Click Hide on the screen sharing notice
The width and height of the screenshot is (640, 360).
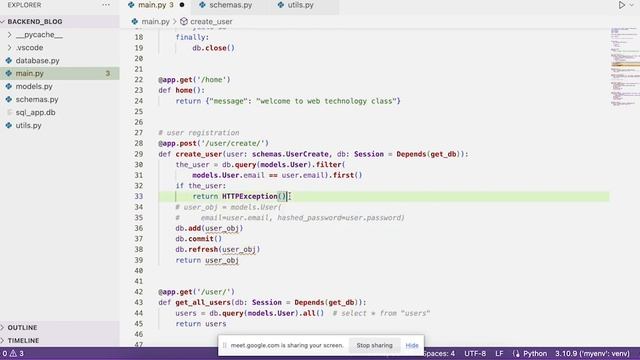412,345
